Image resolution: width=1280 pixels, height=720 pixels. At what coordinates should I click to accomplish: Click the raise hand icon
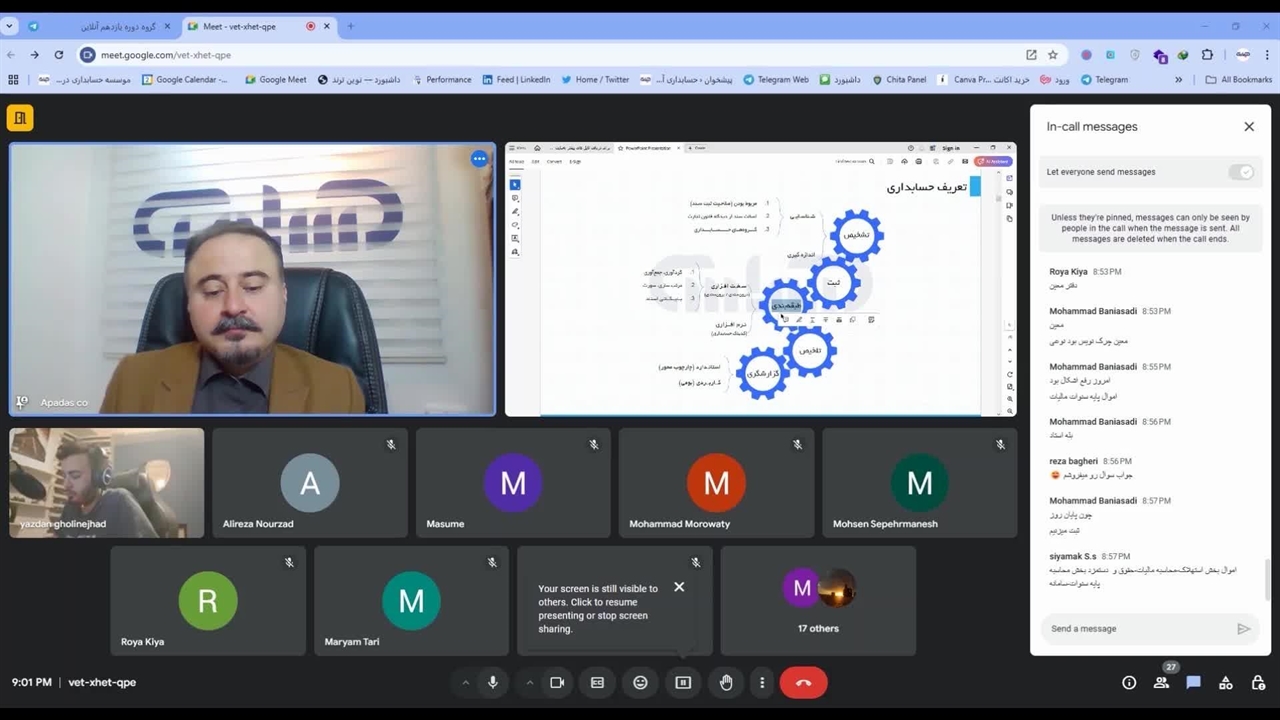726,683
